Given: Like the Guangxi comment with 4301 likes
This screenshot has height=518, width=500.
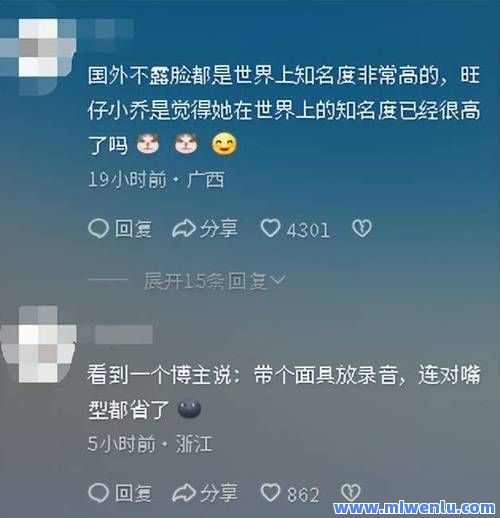Looking at the screenshot, I should 270,229.
